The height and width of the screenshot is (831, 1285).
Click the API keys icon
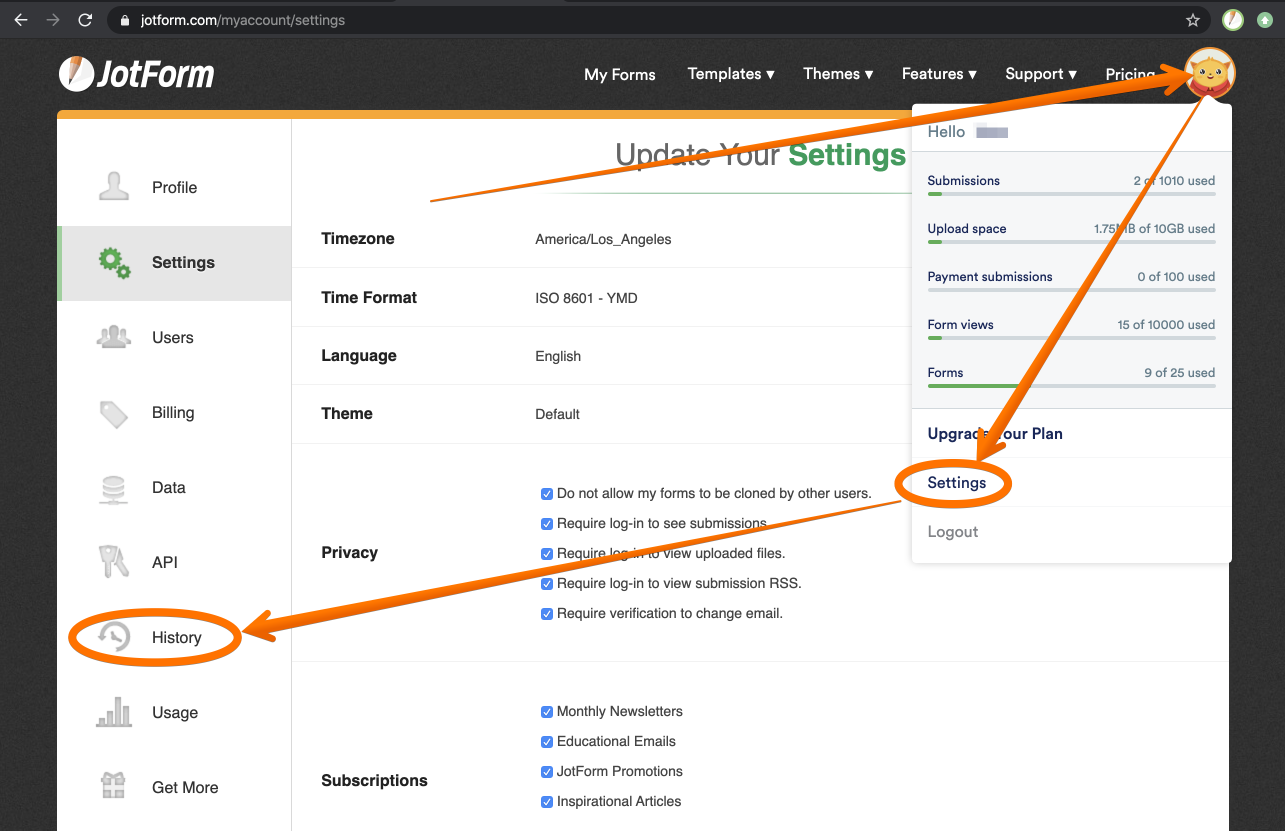(x=114, y=562)
